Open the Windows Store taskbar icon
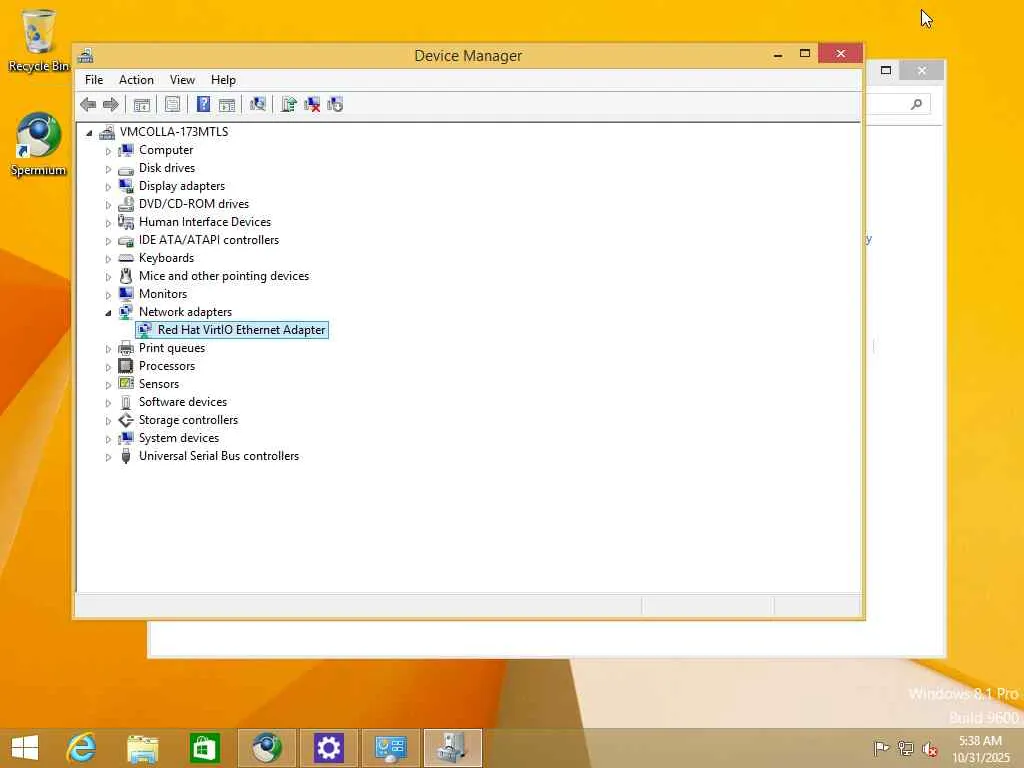1024x768 pixels. pos(204,748)
